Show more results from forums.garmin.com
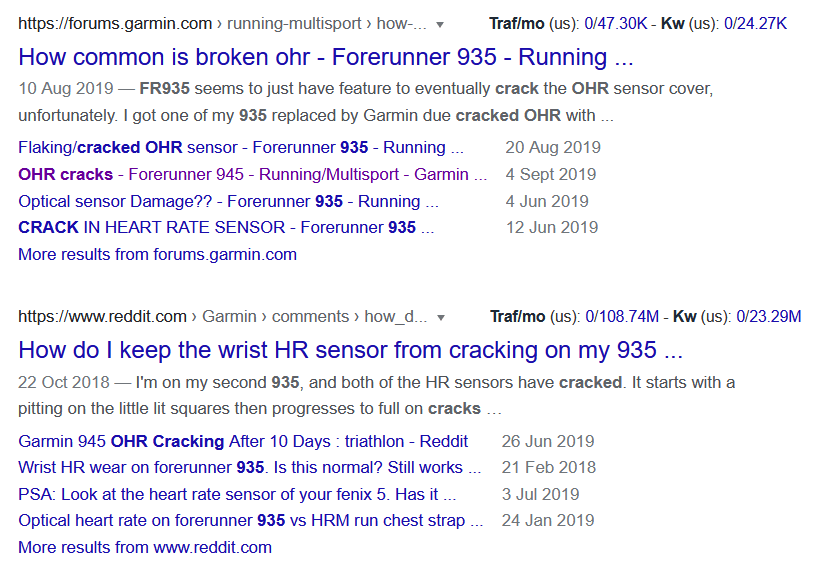 (x=157, y=254)
